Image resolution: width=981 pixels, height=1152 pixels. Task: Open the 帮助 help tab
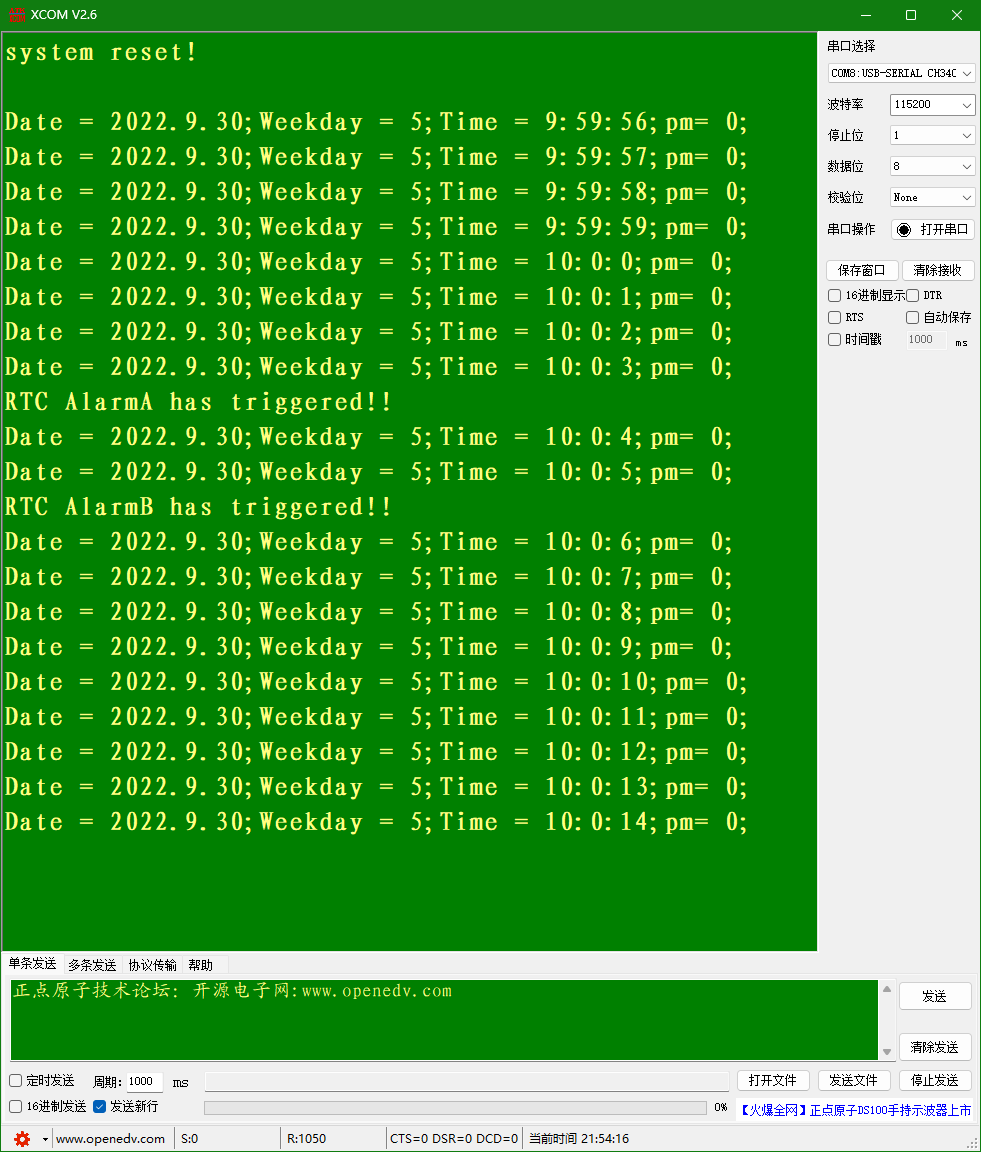tap(201, 965)
